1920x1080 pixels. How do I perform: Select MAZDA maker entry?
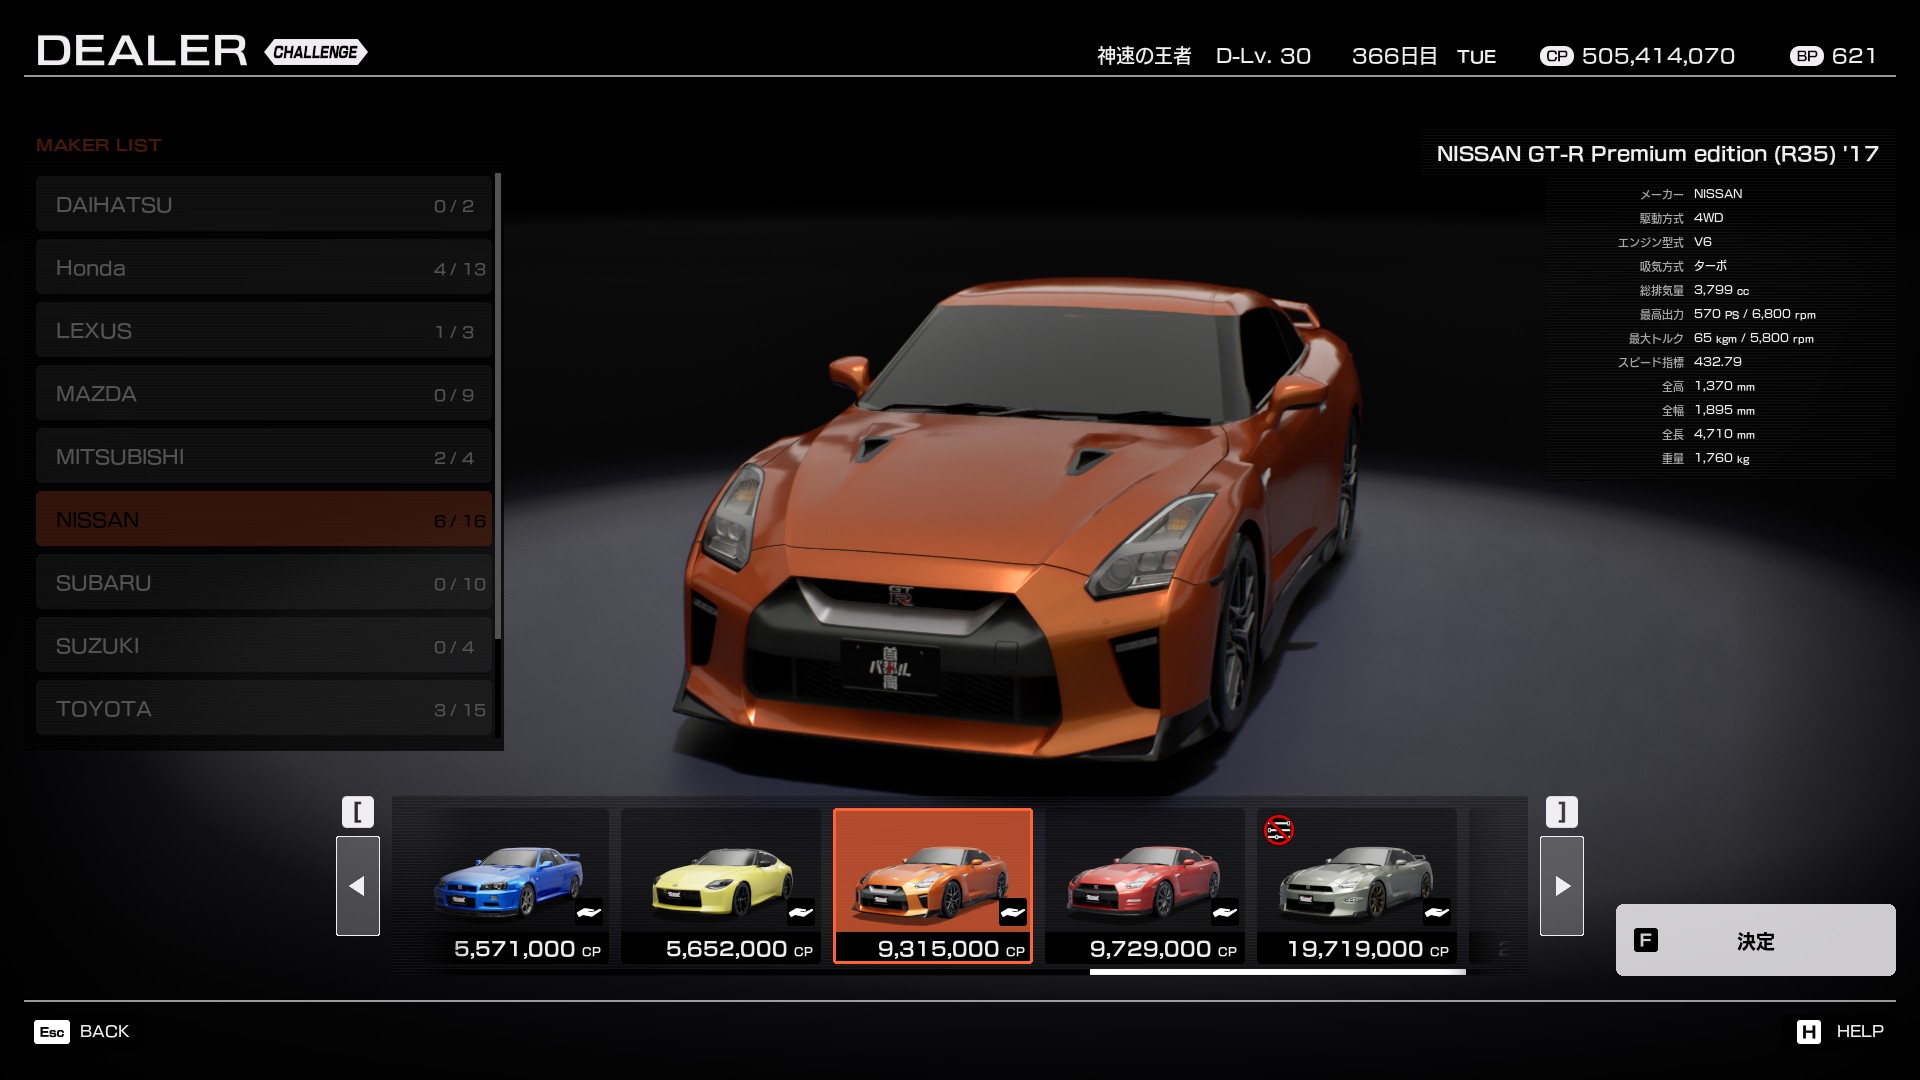264,394
